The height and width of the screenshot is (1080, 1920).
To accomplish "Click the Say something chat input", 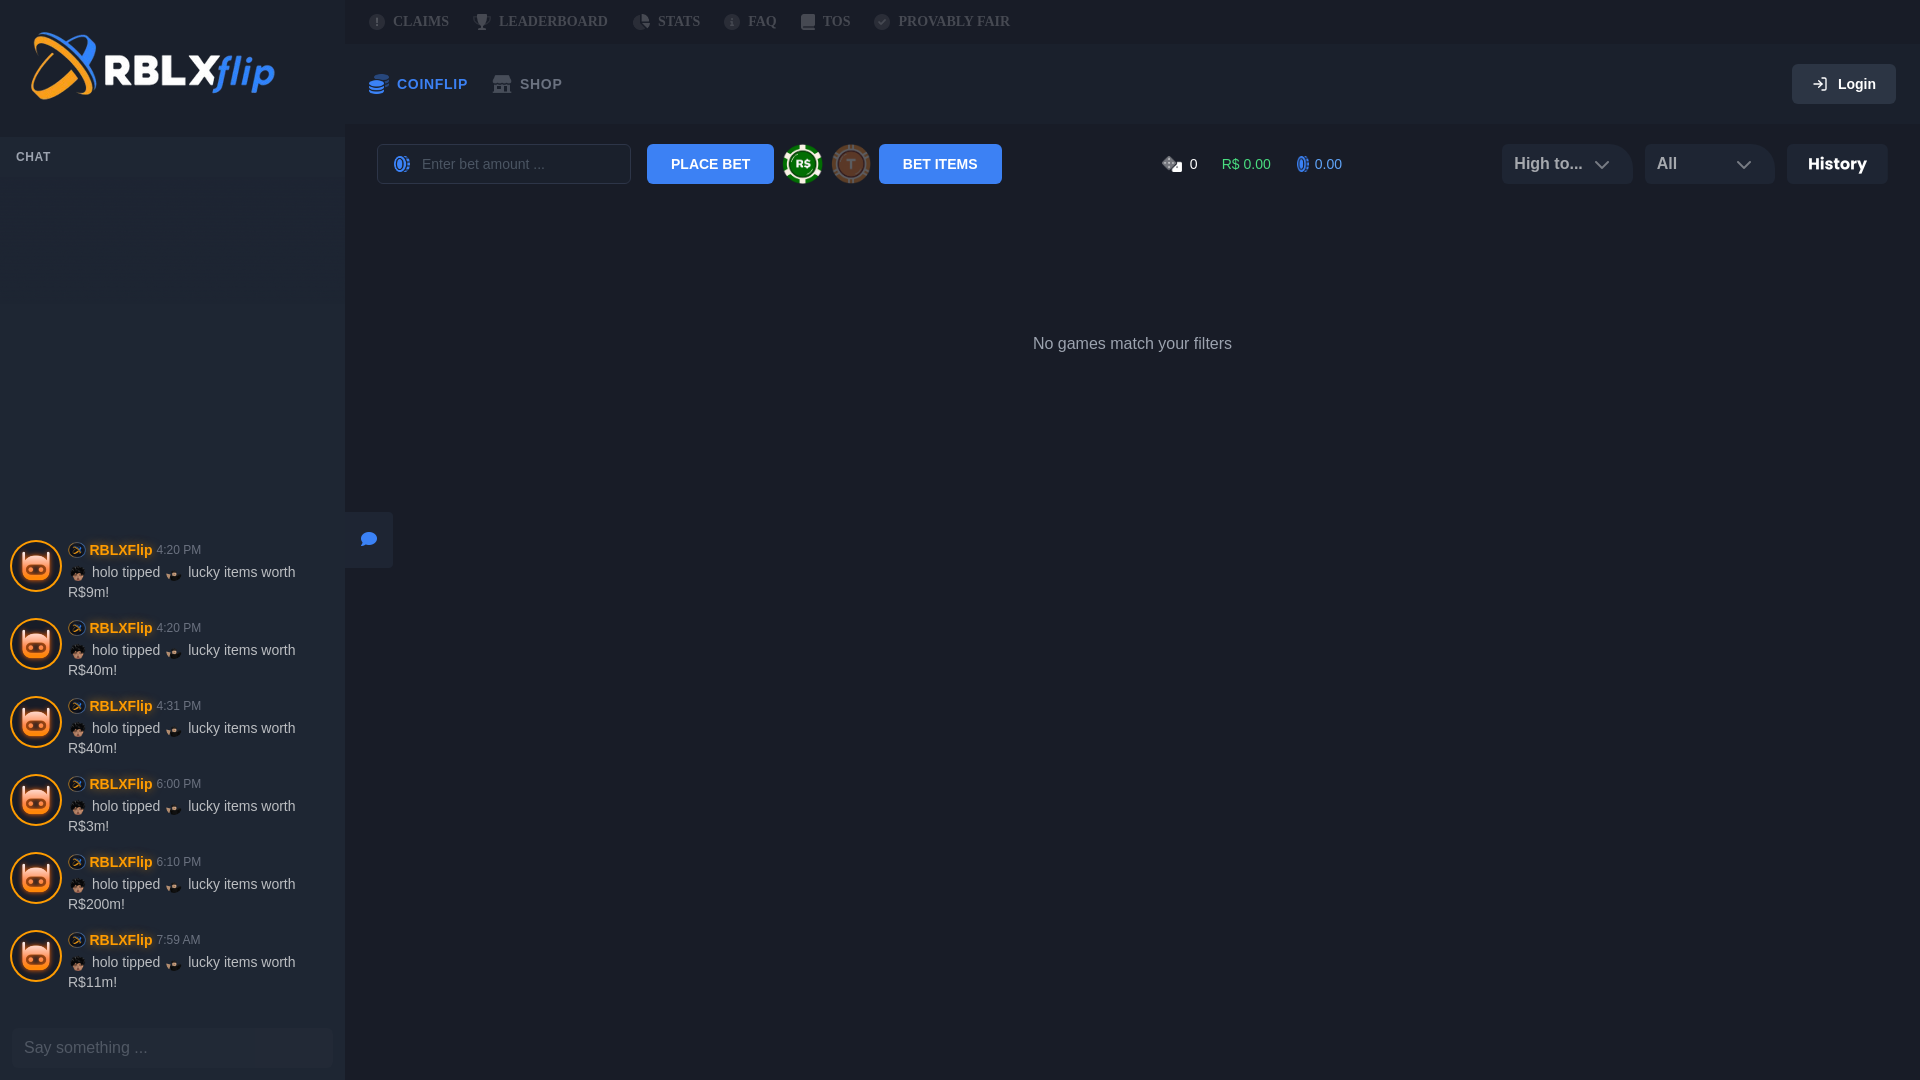I will click(x=173, y=1048).
